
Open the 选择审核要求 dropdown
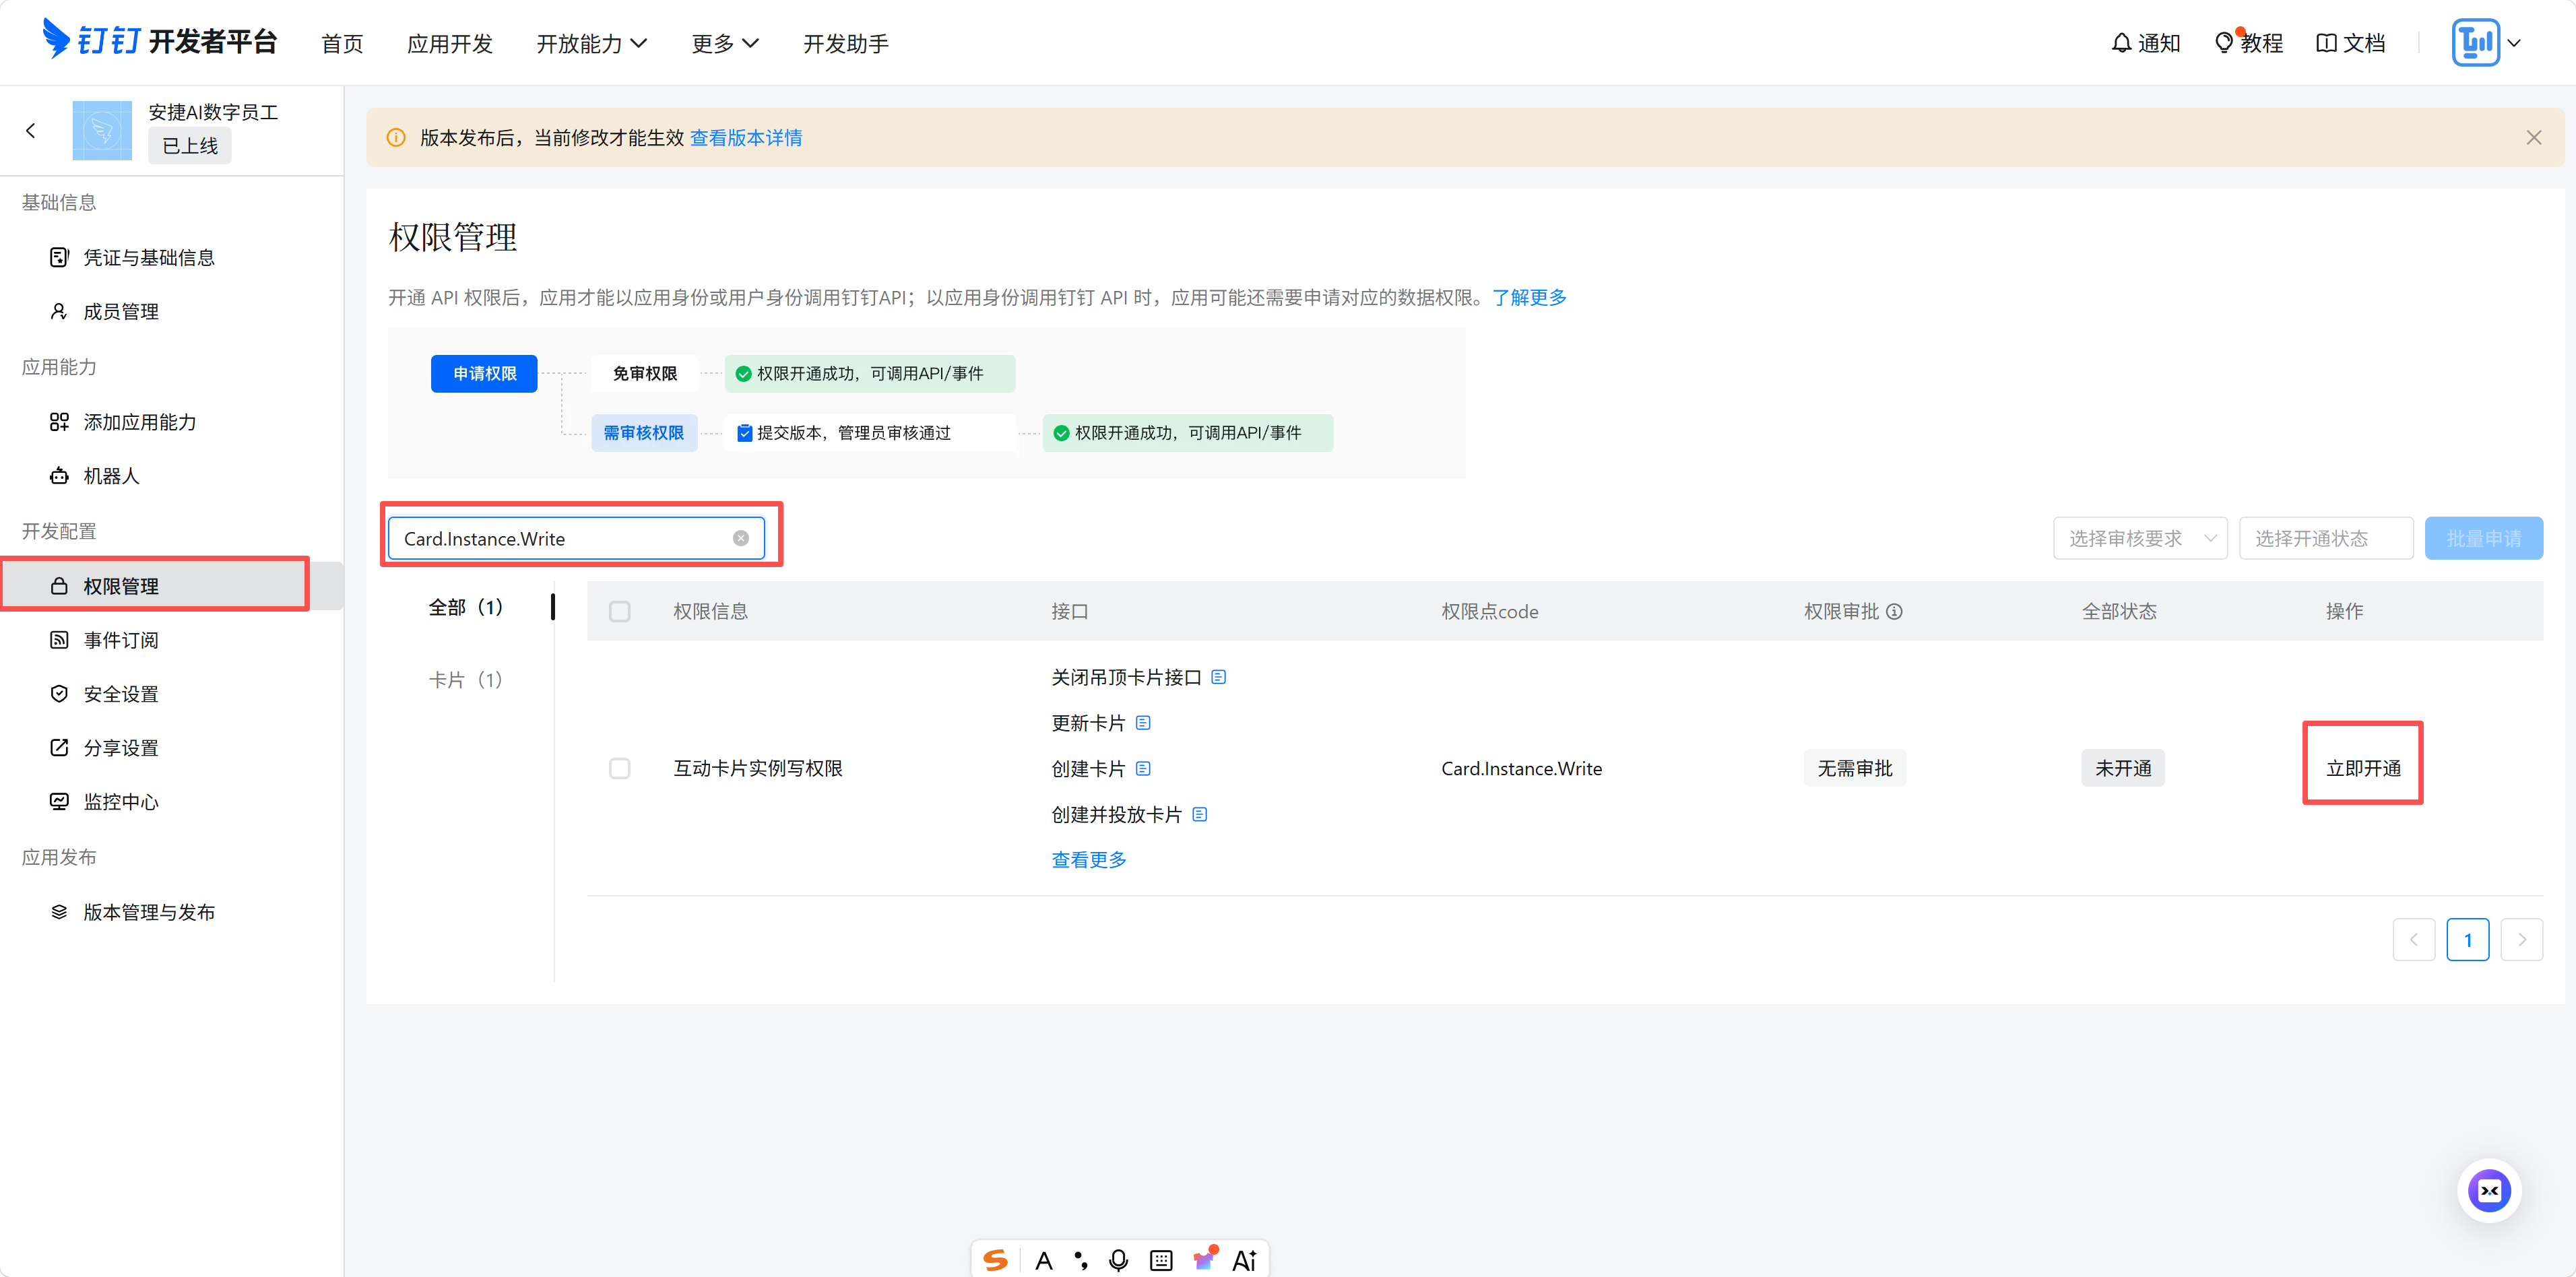(x=2140, y=538)
